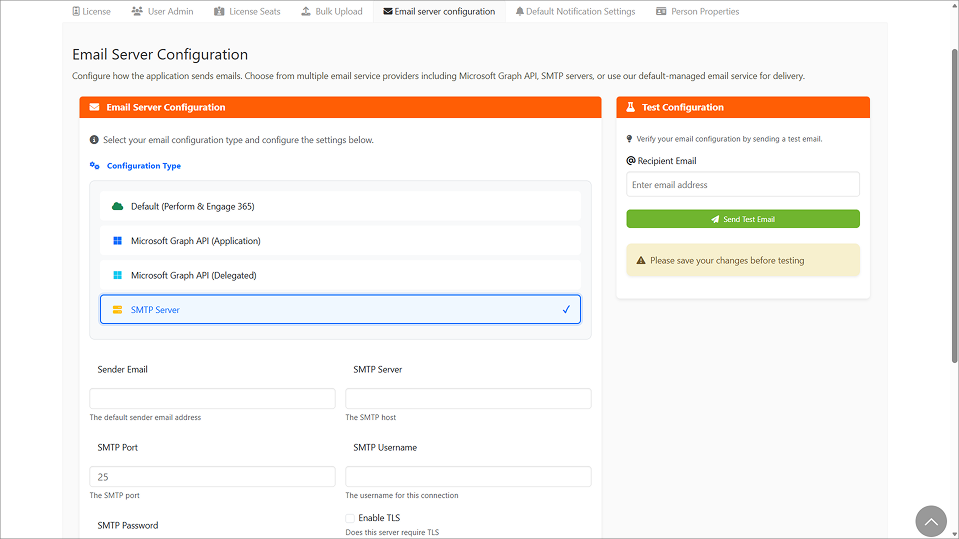Screen dimensions: 959x539
Task: Click the License Seats icon
Action: 219,12
